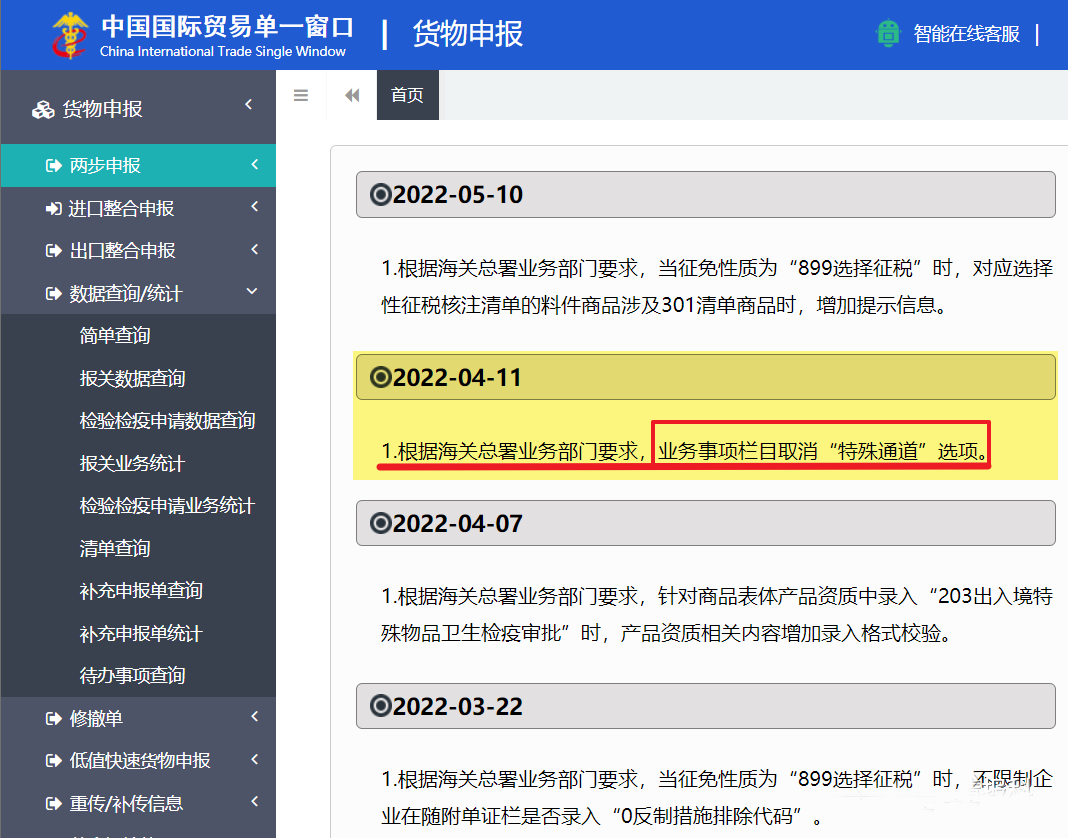Open 待办事项查询 in the sidebar
1068x838 pixels.
point(132,676)
